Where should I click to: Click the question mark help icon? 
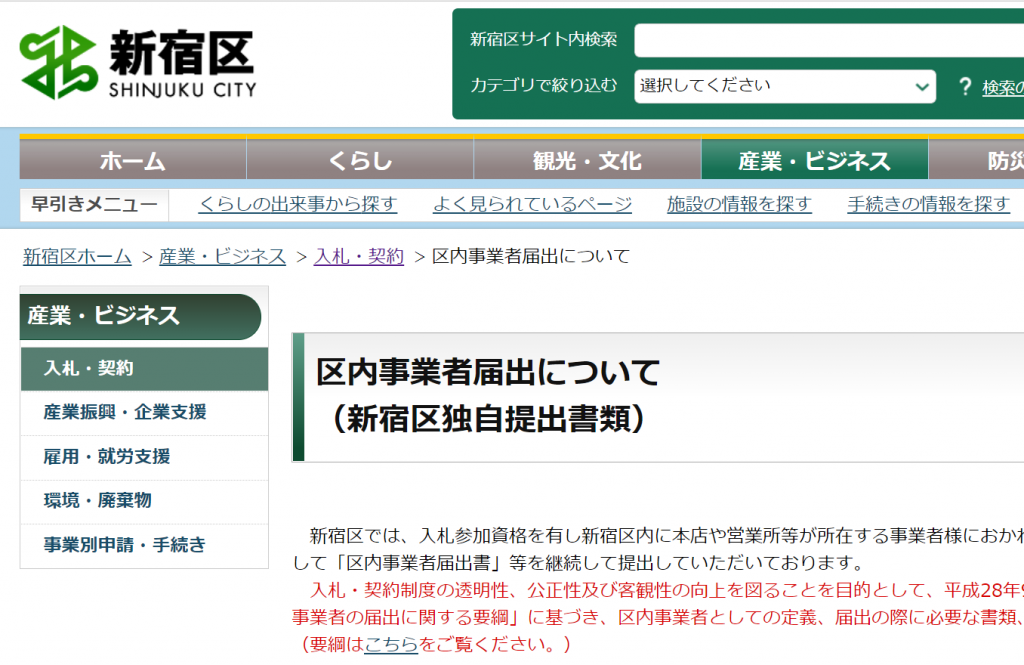(964, 87)
